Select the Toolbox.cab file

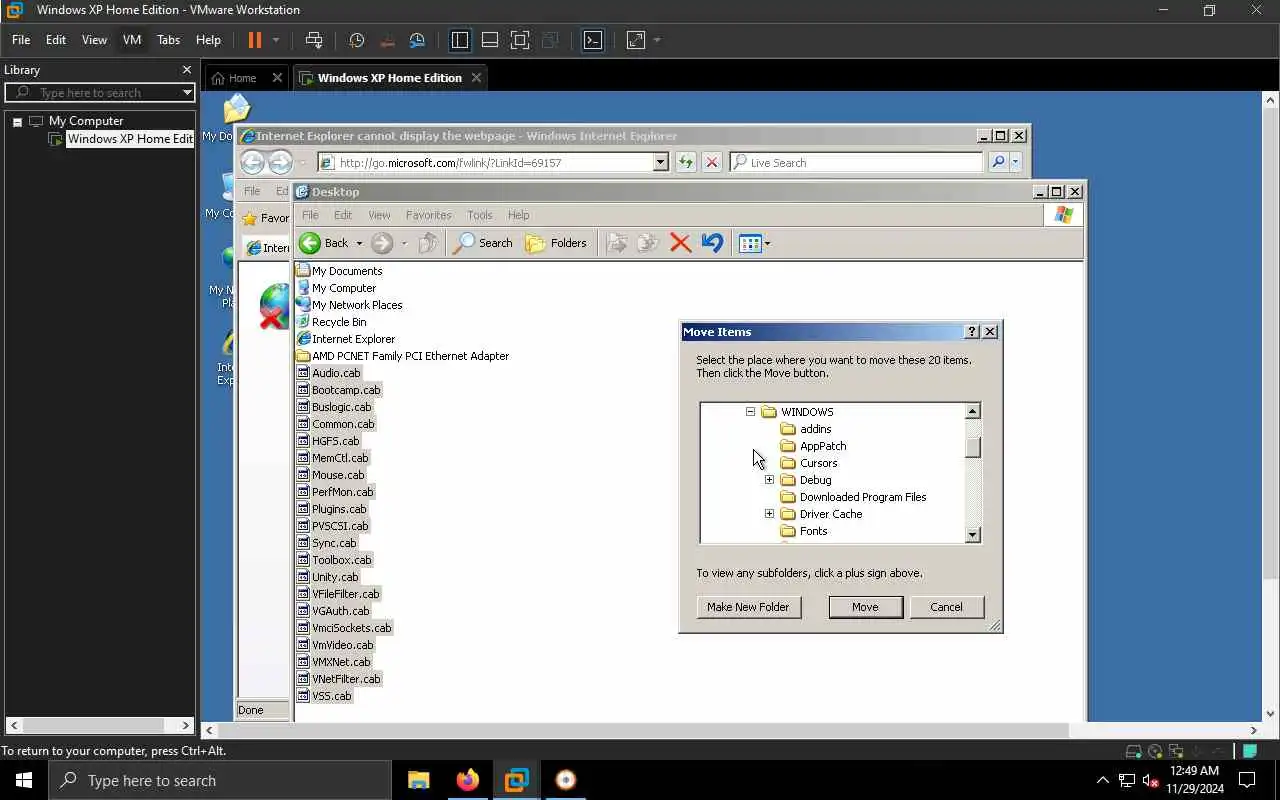click(341, 560)
